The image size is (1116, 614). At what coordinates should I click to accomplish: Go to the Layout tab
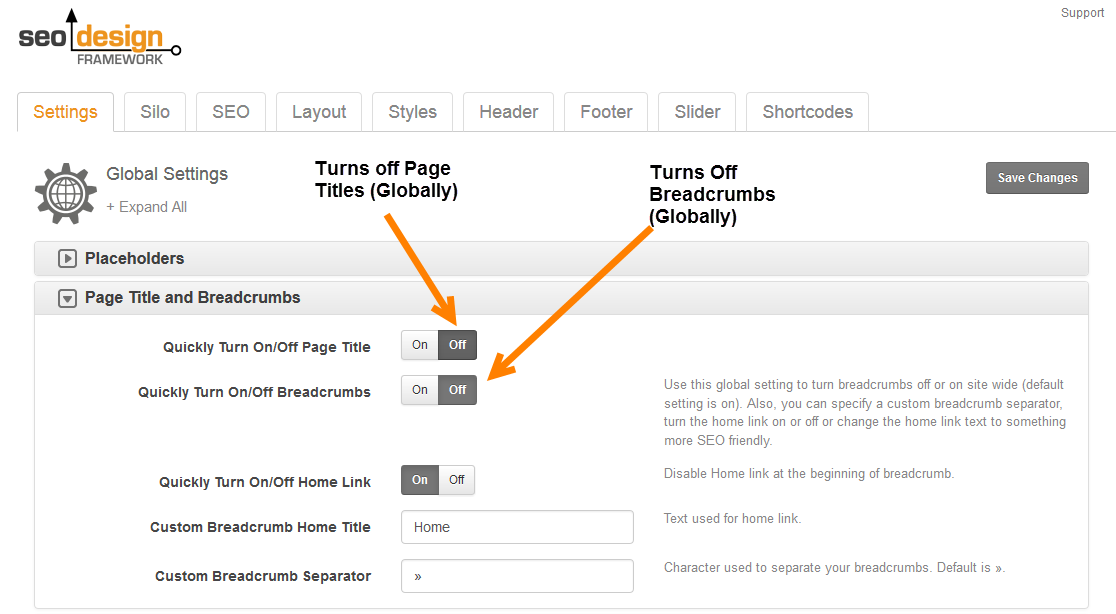319,112
